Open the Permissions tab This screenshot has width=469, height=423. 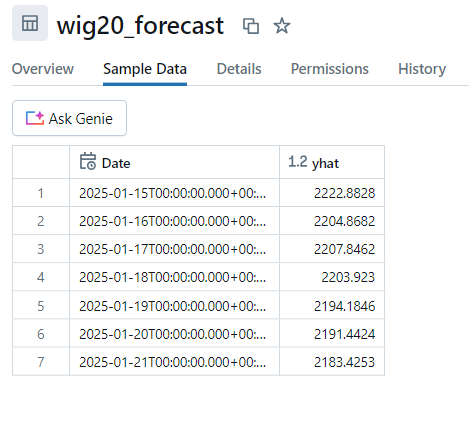coord(330,69)
